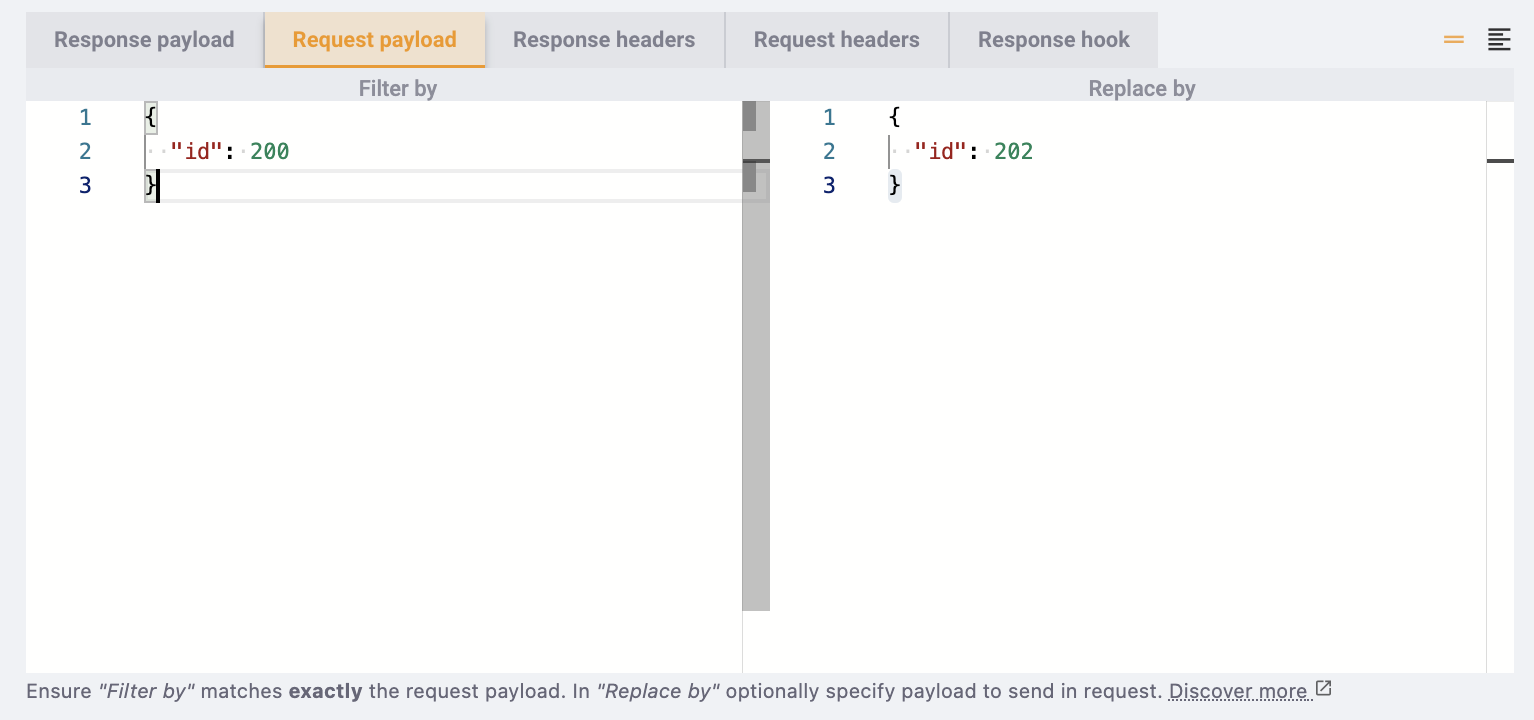Click line number 1 in Filter by editor
The image size is (1534, 720).
point(85,118)
